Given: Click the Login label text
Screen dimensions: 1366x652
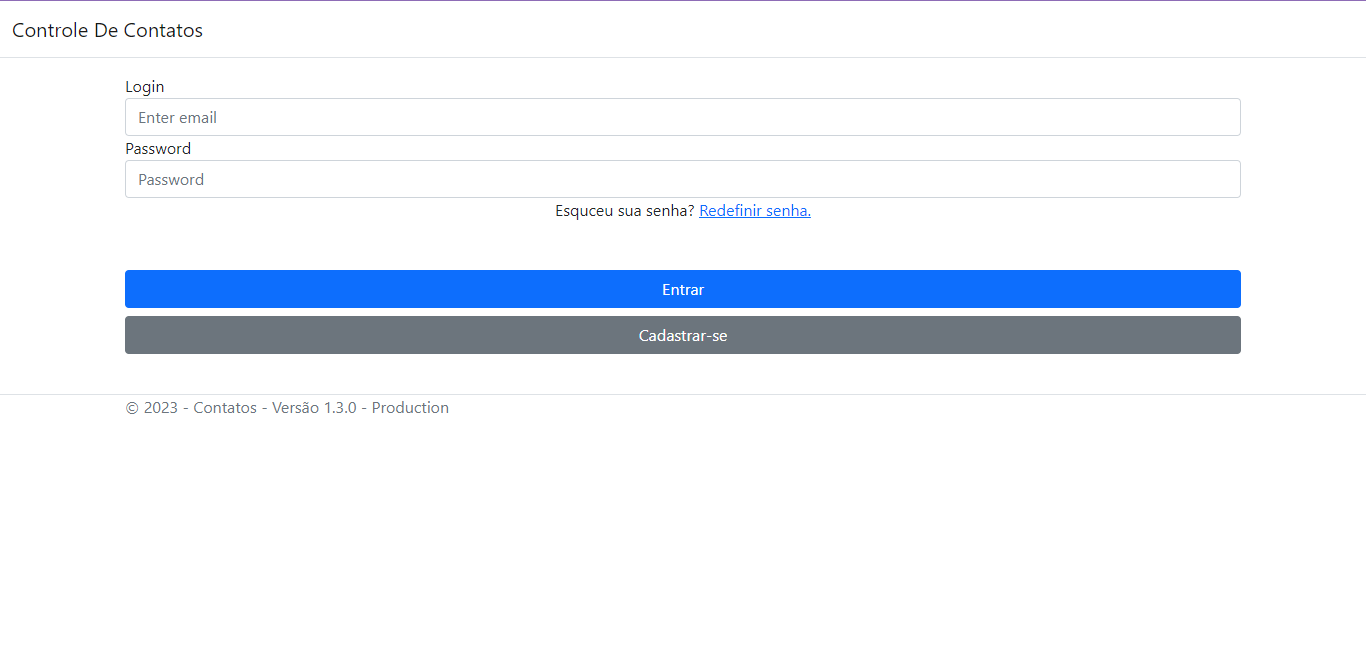Looking at the screenshot, I should [144, 87].
